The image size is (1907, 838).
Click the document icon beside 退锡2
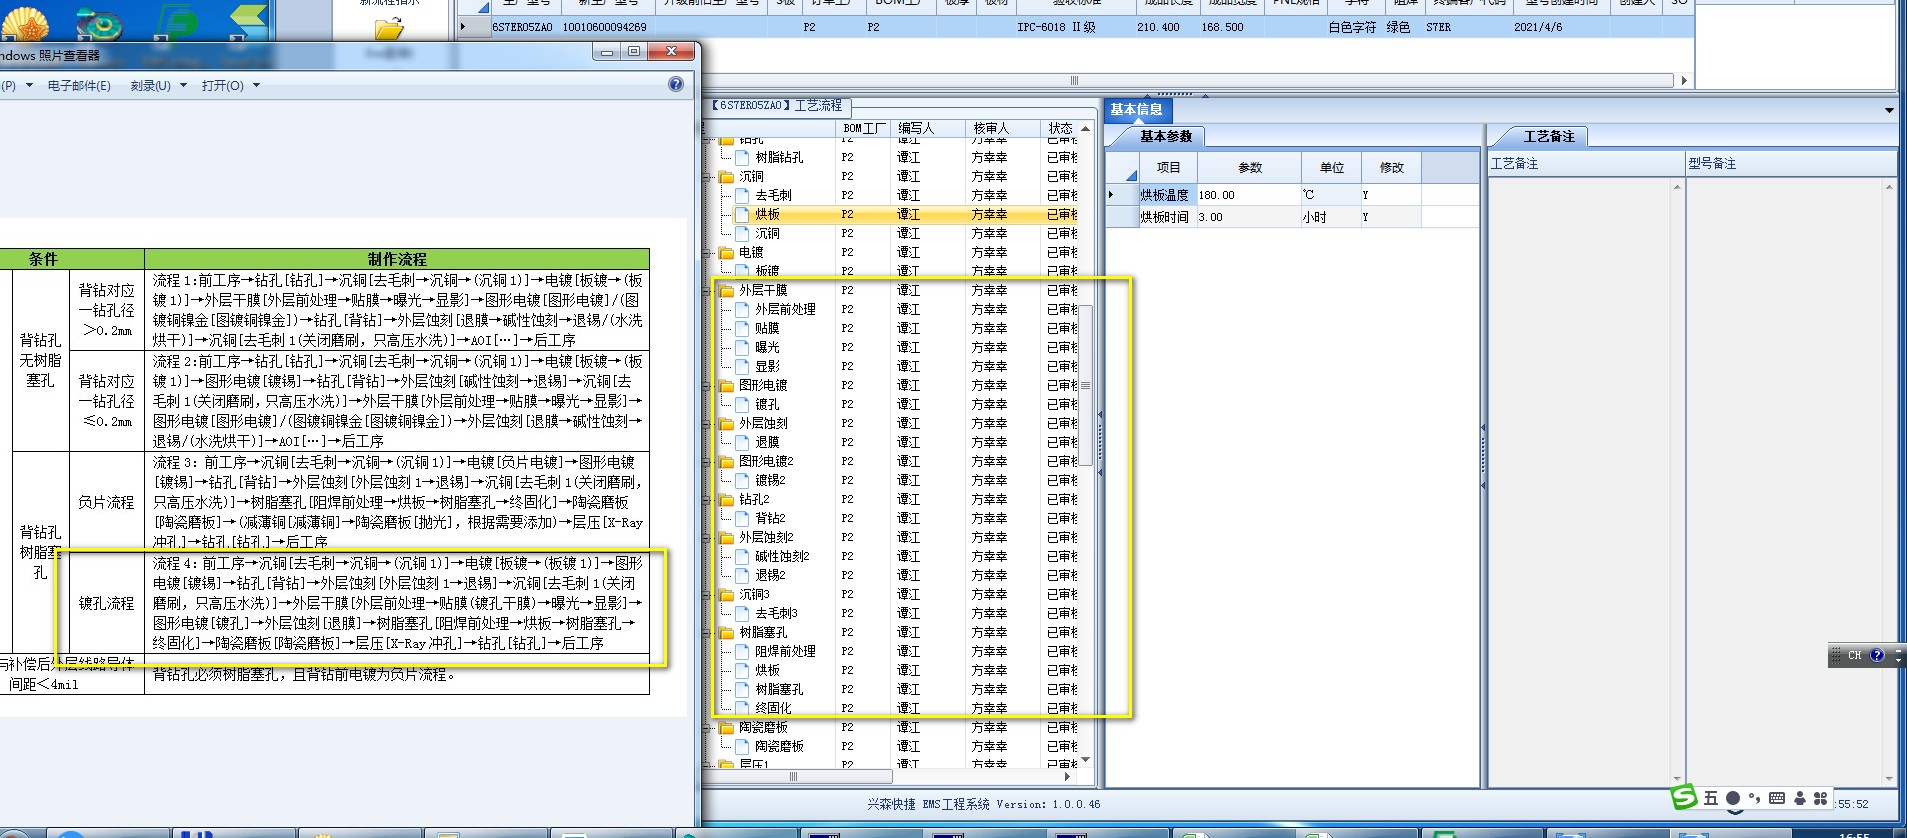click(x=742, y=575)
